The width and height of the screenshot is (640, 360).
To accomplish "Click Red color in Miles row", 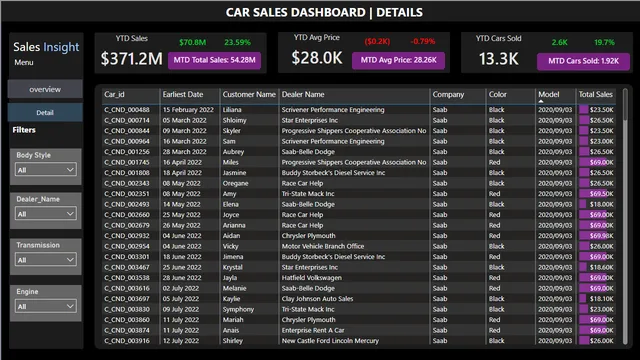I will coord(494,162).
